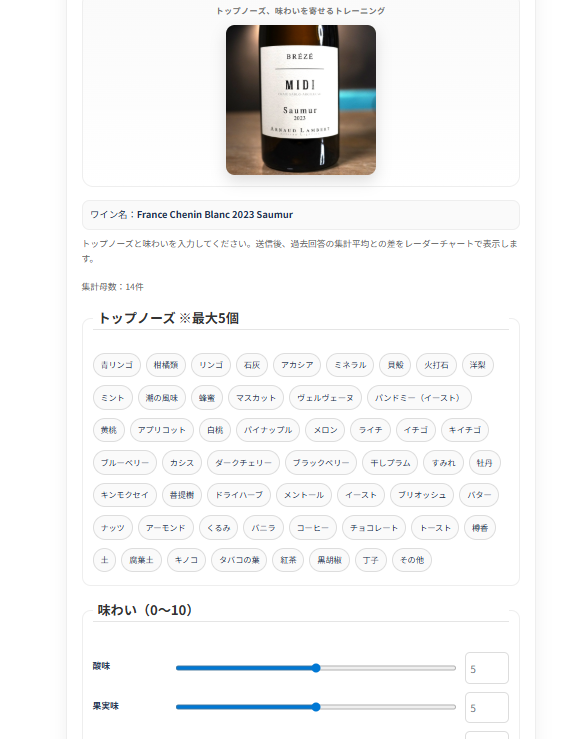The width and height of the screenshot is (588, 739).
Task: Select the パンドミー（イースト） chip
Action: pyautogui.click(x=419, y=397)
